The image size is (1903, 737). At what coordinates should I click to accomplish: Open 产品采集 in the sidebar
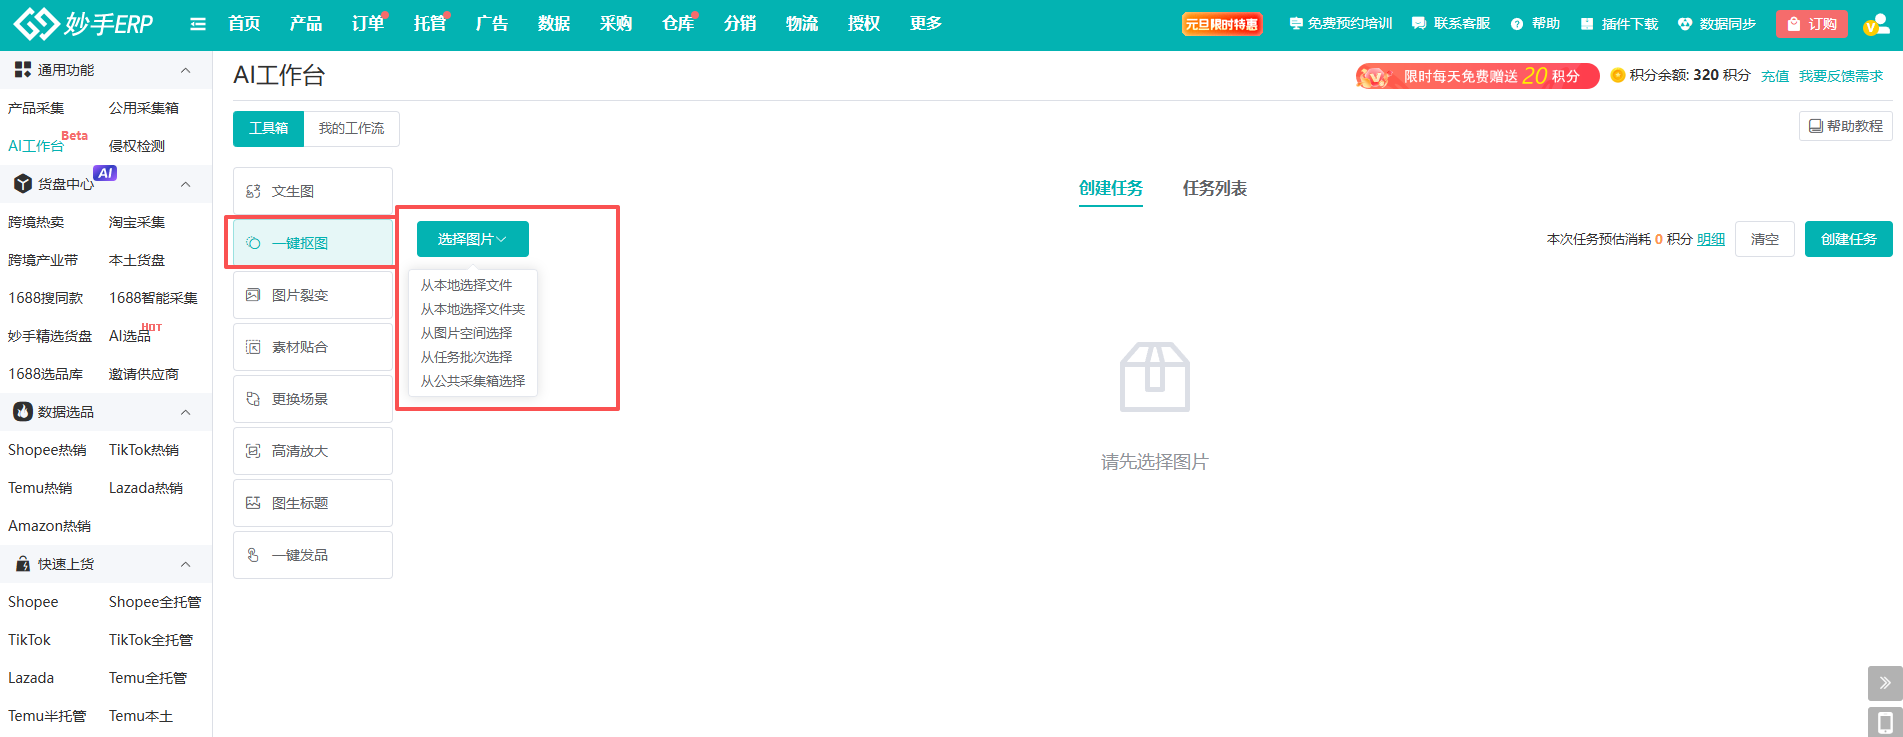coord(36,108)
